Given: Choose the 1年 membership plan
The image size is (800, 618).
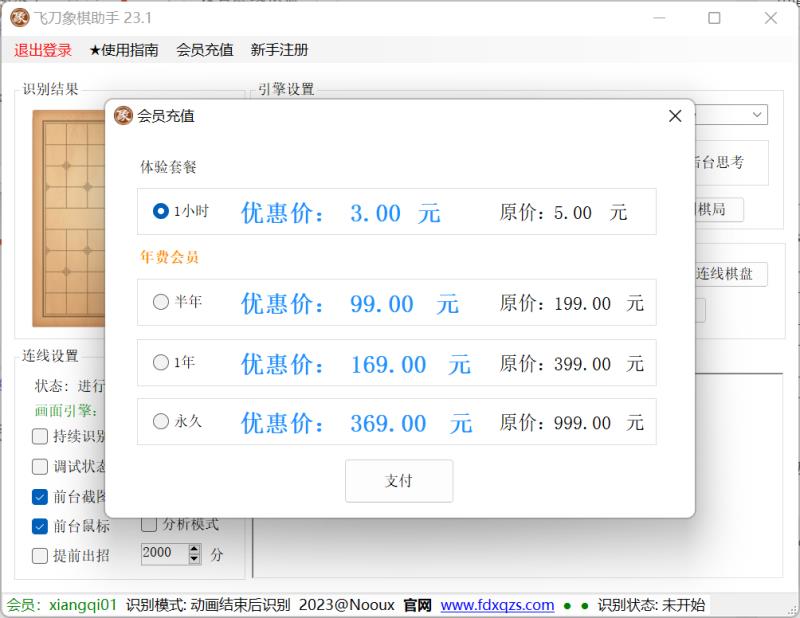Looking at the screenshot, I should click(x=161, y=363).
